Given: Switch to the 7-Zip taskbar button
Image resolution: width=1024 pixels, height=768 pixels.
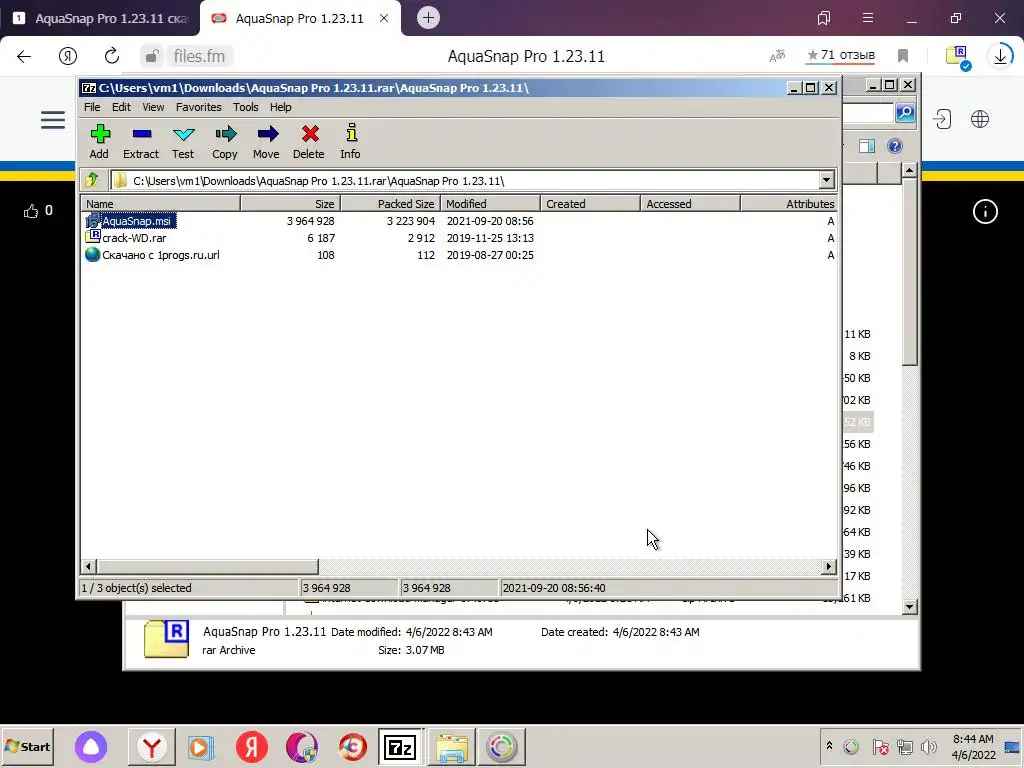Looking at the screenshot, I should (x=400, y=746).
